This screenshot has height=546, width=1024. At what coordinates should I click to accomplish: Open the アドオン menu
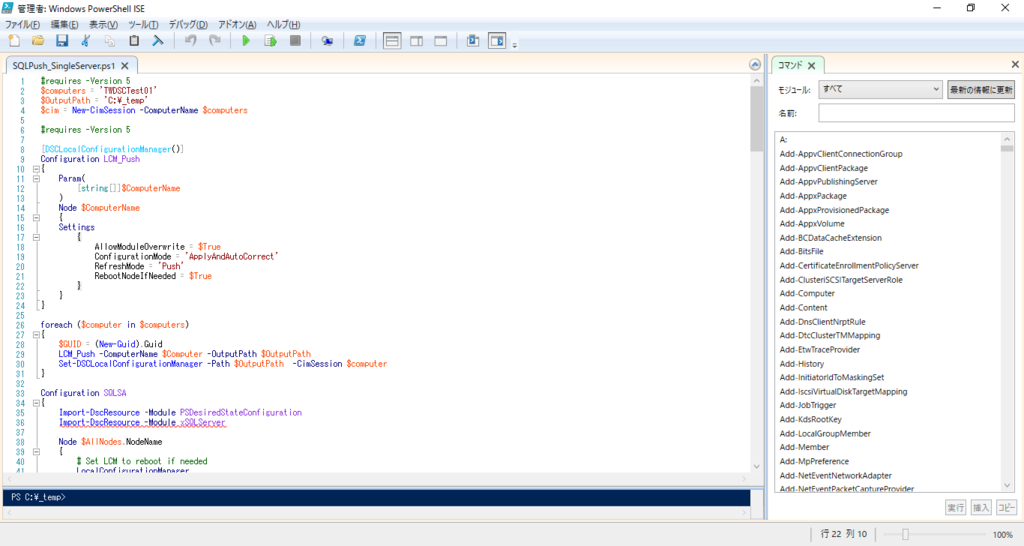[237, 25]
